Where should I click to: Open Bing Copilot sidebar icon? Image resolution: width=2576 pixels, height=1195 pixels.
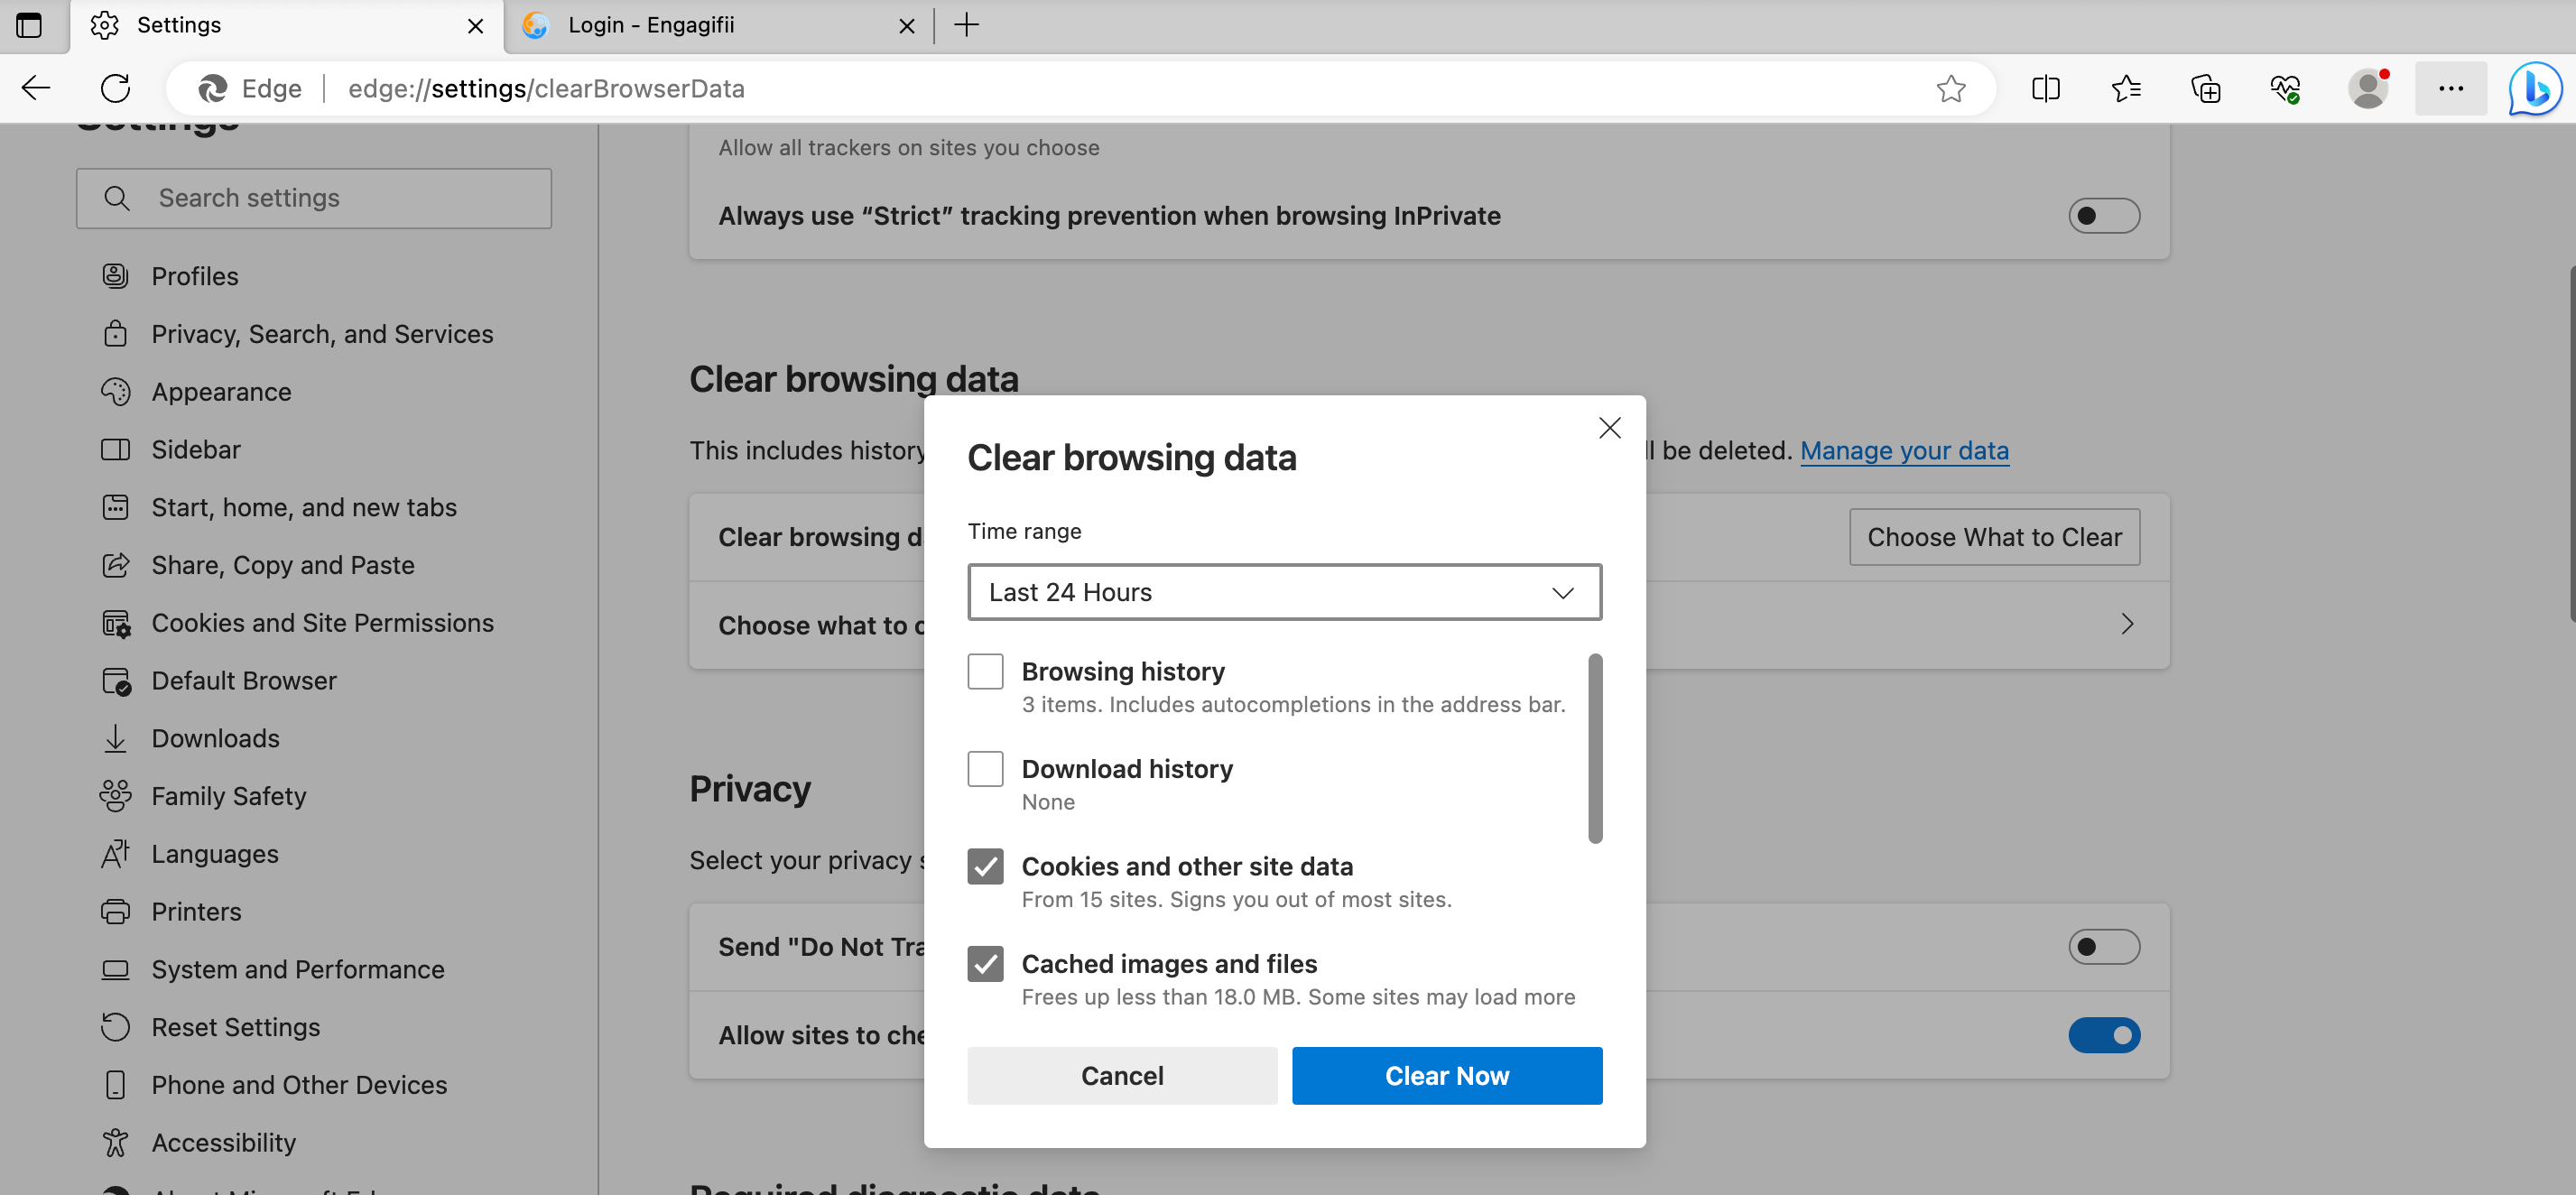[2535, 88]
